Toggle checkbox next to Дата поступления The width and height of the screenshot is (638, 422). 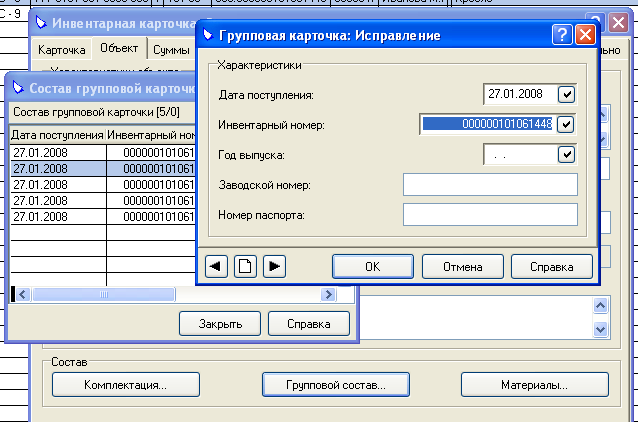tap(567, 95)
